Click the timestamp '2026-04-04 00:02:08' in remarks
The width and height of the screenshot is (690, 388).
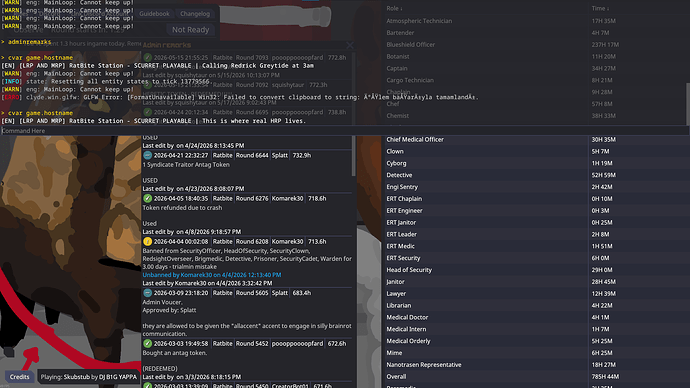tap(181, 242)
